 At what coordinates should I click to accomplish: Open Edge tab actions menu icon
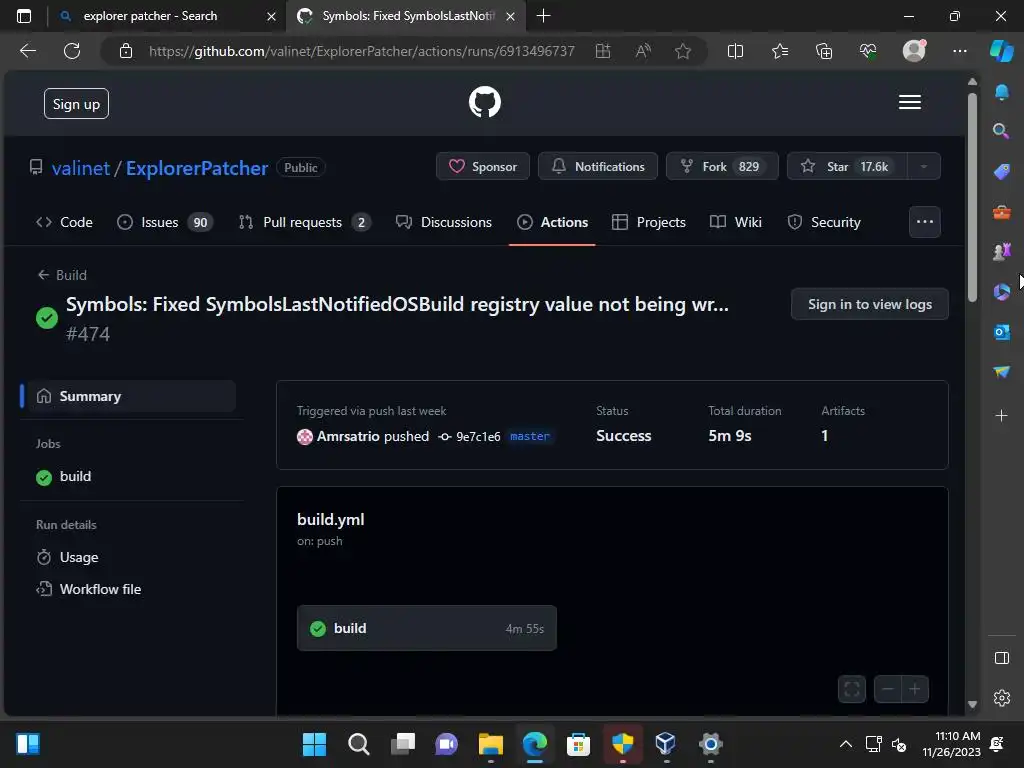tap(24, 16)
